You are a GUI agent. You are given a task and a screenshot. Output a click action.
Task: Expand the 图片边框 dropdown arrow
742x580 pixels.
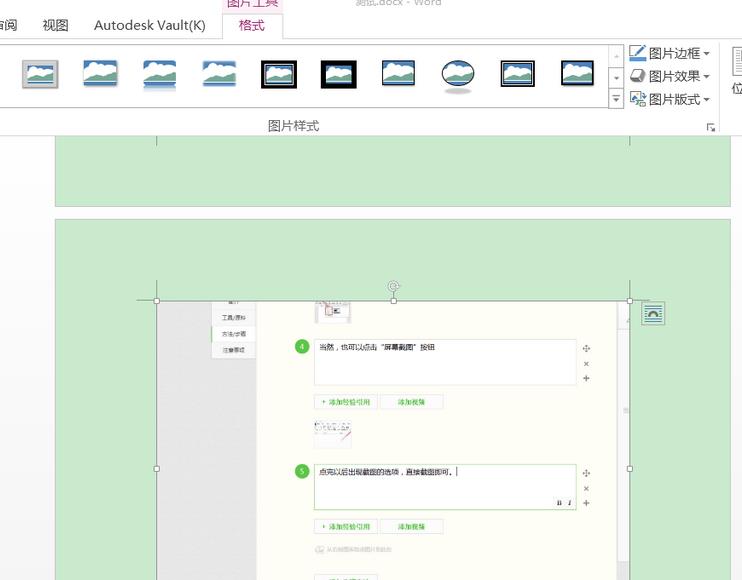(707, 54)
